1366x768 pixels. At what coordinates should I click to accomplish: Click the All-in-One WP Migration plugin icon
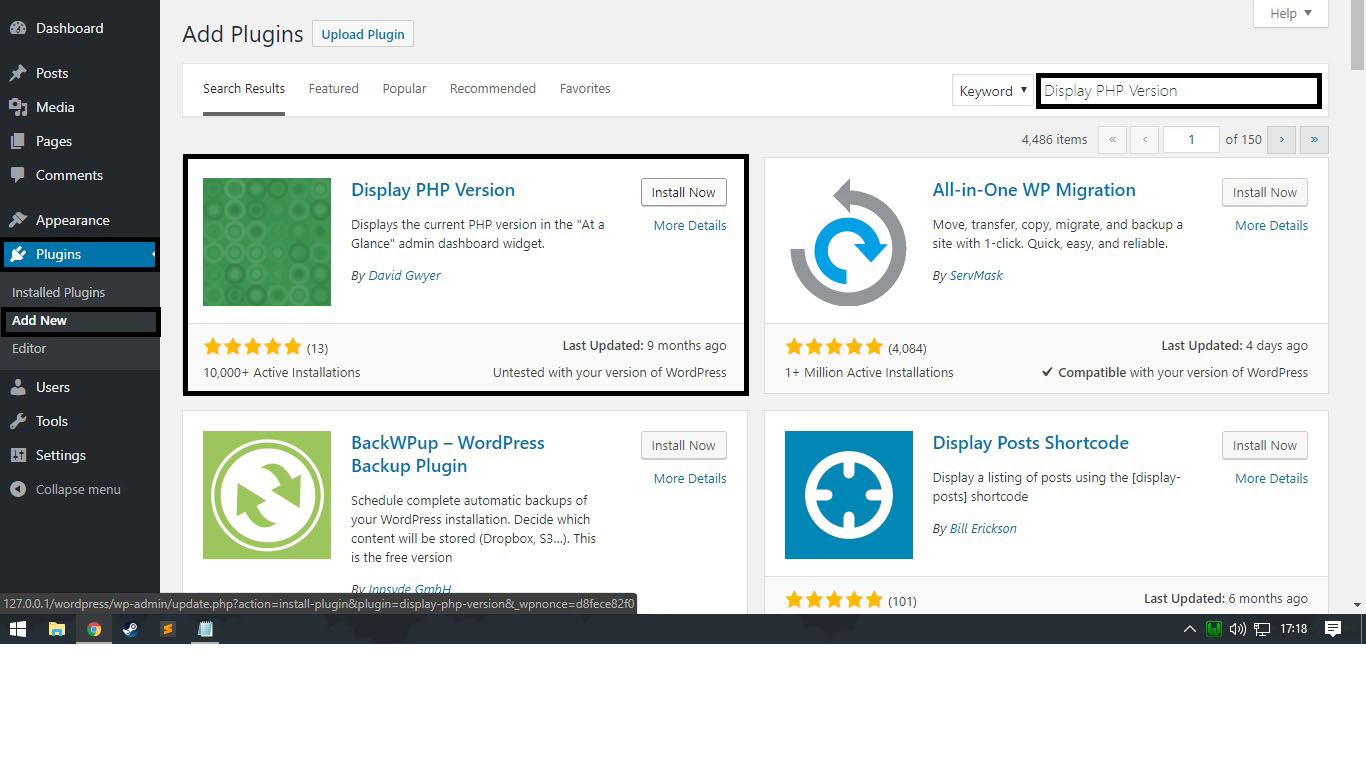tap(849, 242)
